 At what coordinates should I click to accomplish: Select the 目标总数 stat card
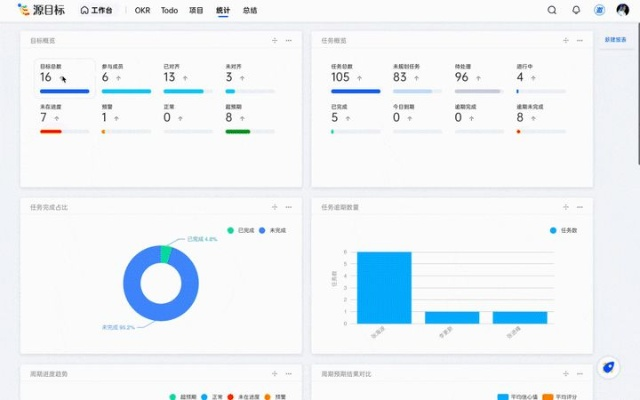[65, 77]
